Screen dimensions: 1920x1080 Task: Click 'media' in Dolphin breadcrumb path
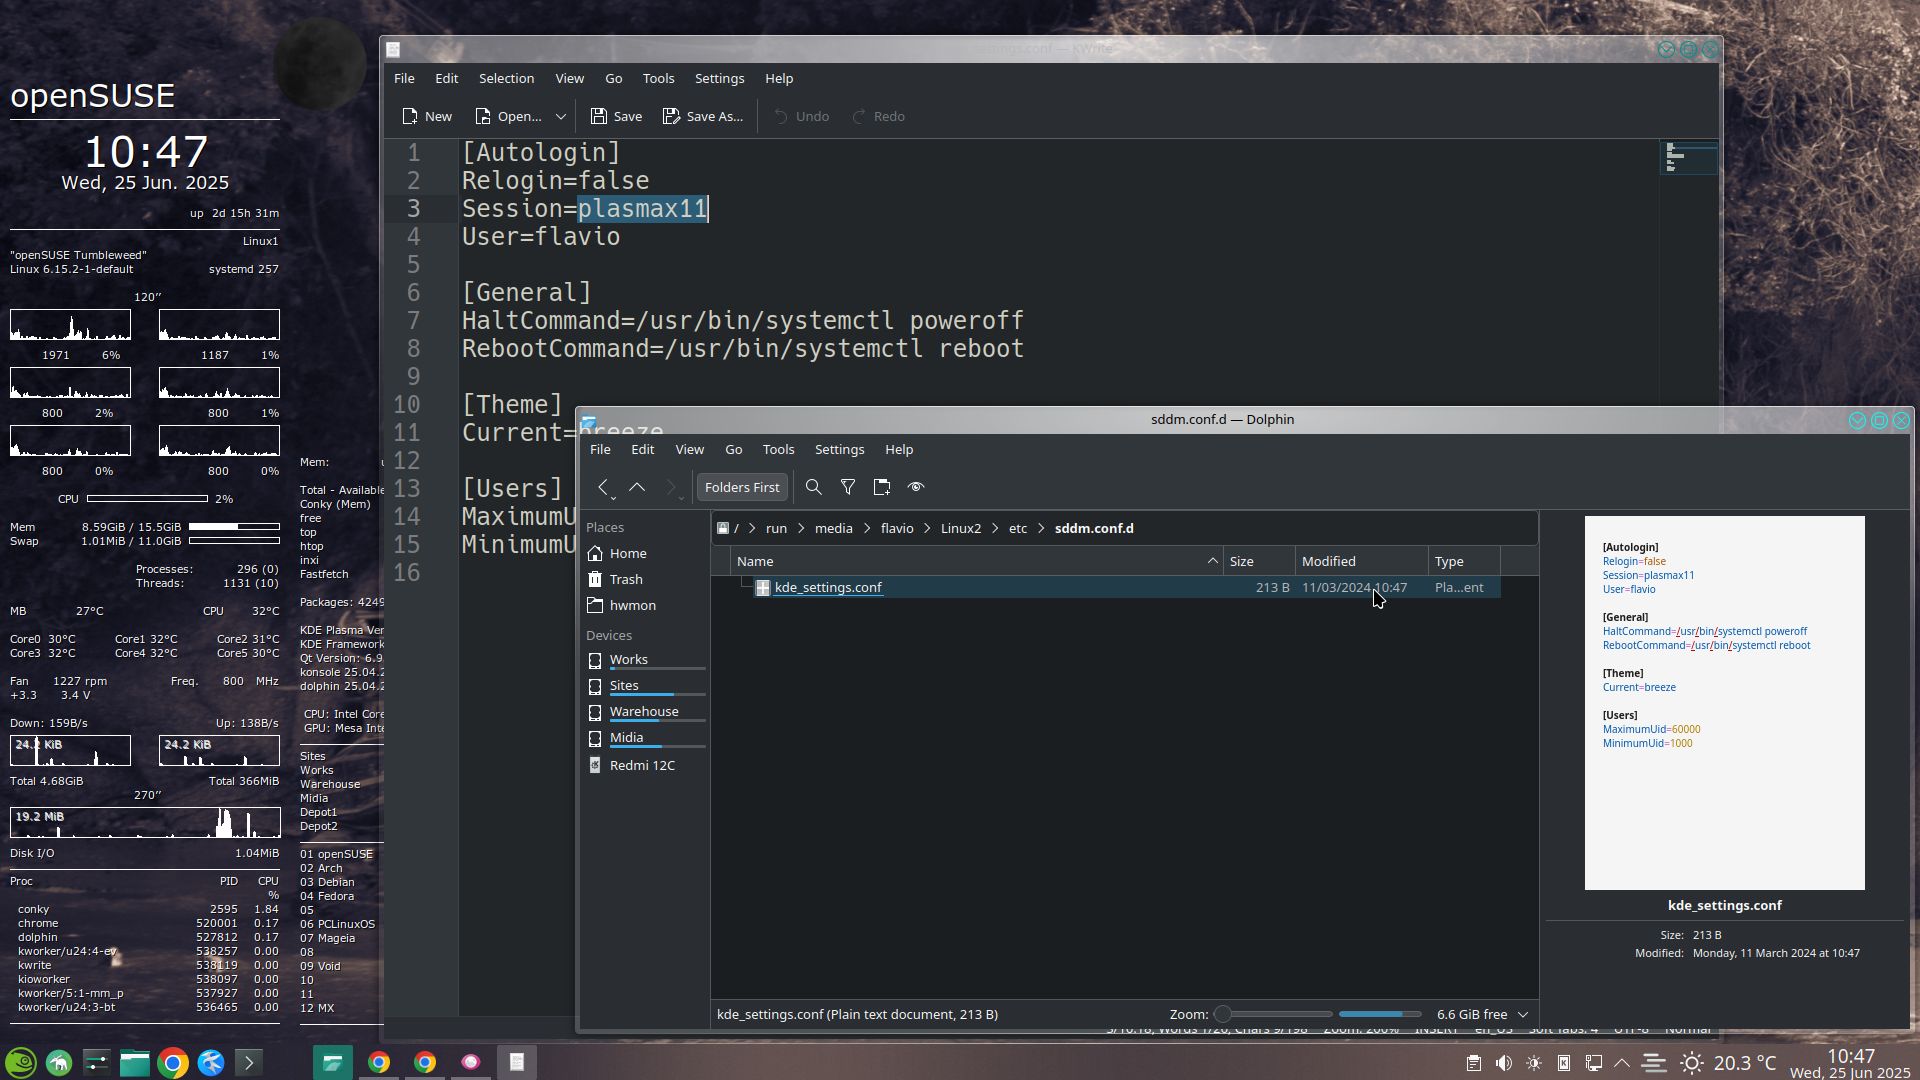coord(833,528)
